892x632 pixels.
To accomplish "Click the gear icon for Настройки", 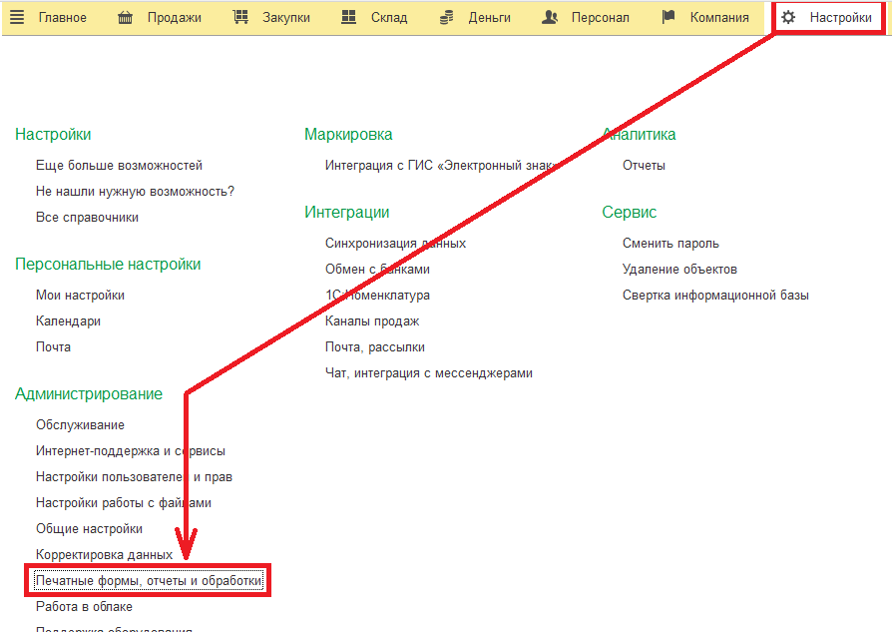I will point(789,18).
